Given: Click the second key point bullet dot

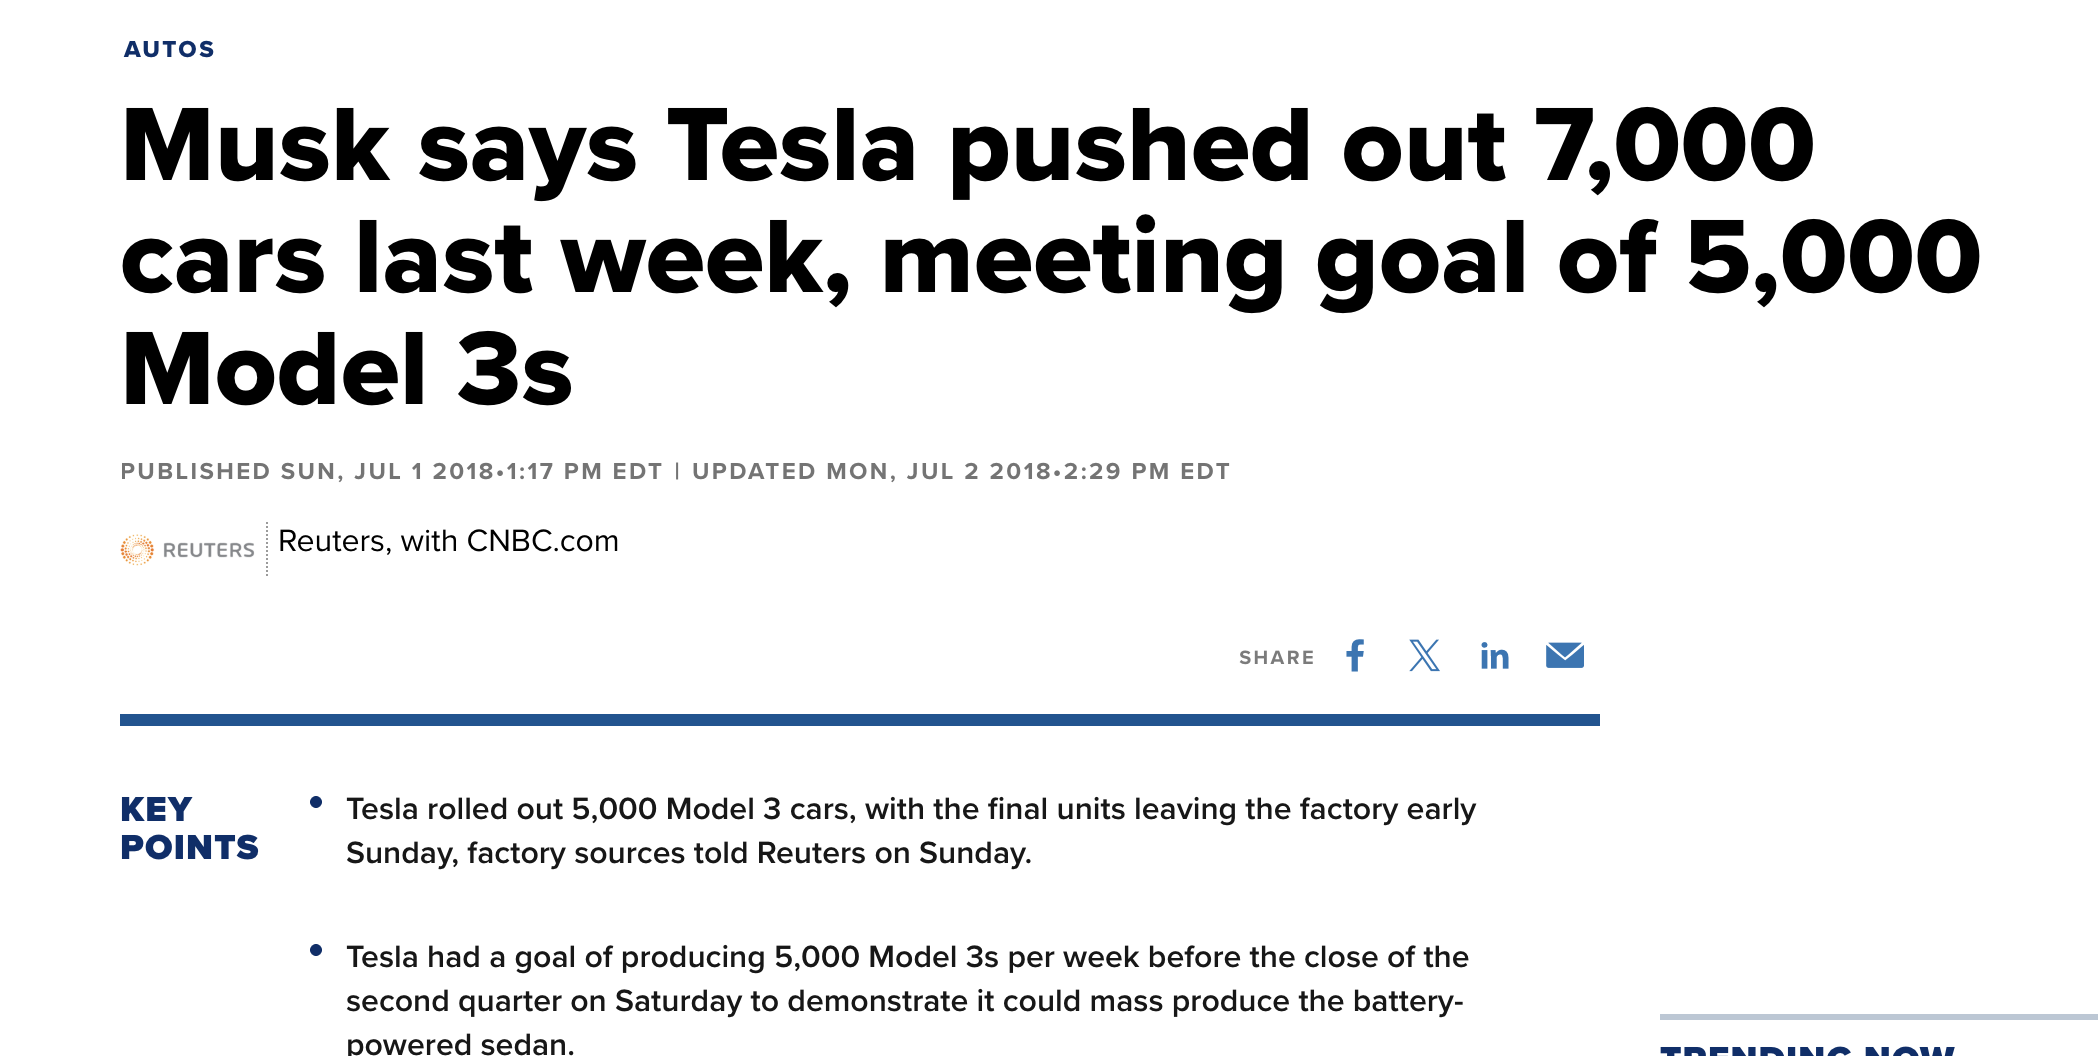Looking at the screenshot, I should point(316,950).
